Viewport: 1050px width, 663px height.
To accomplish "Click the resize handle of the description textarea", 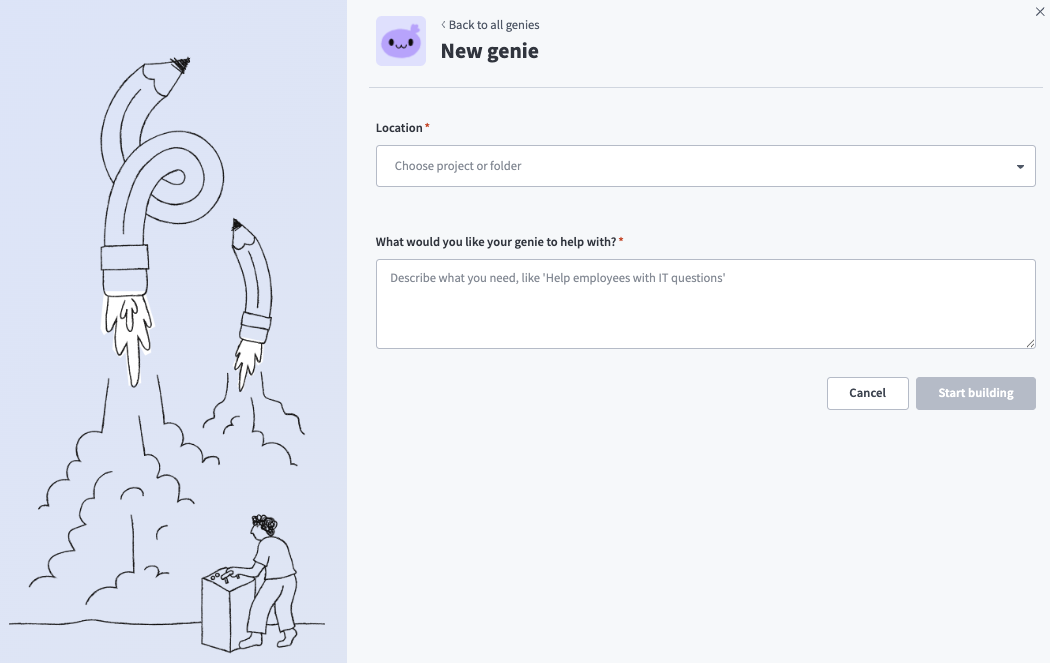I will tap(1030, 343).
